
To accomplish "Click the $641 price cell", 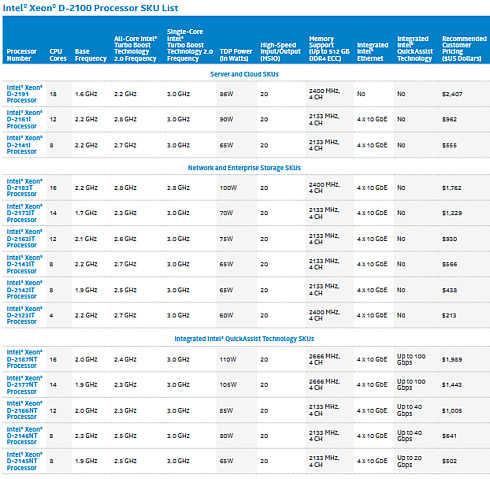I will (x=449, y=436).
